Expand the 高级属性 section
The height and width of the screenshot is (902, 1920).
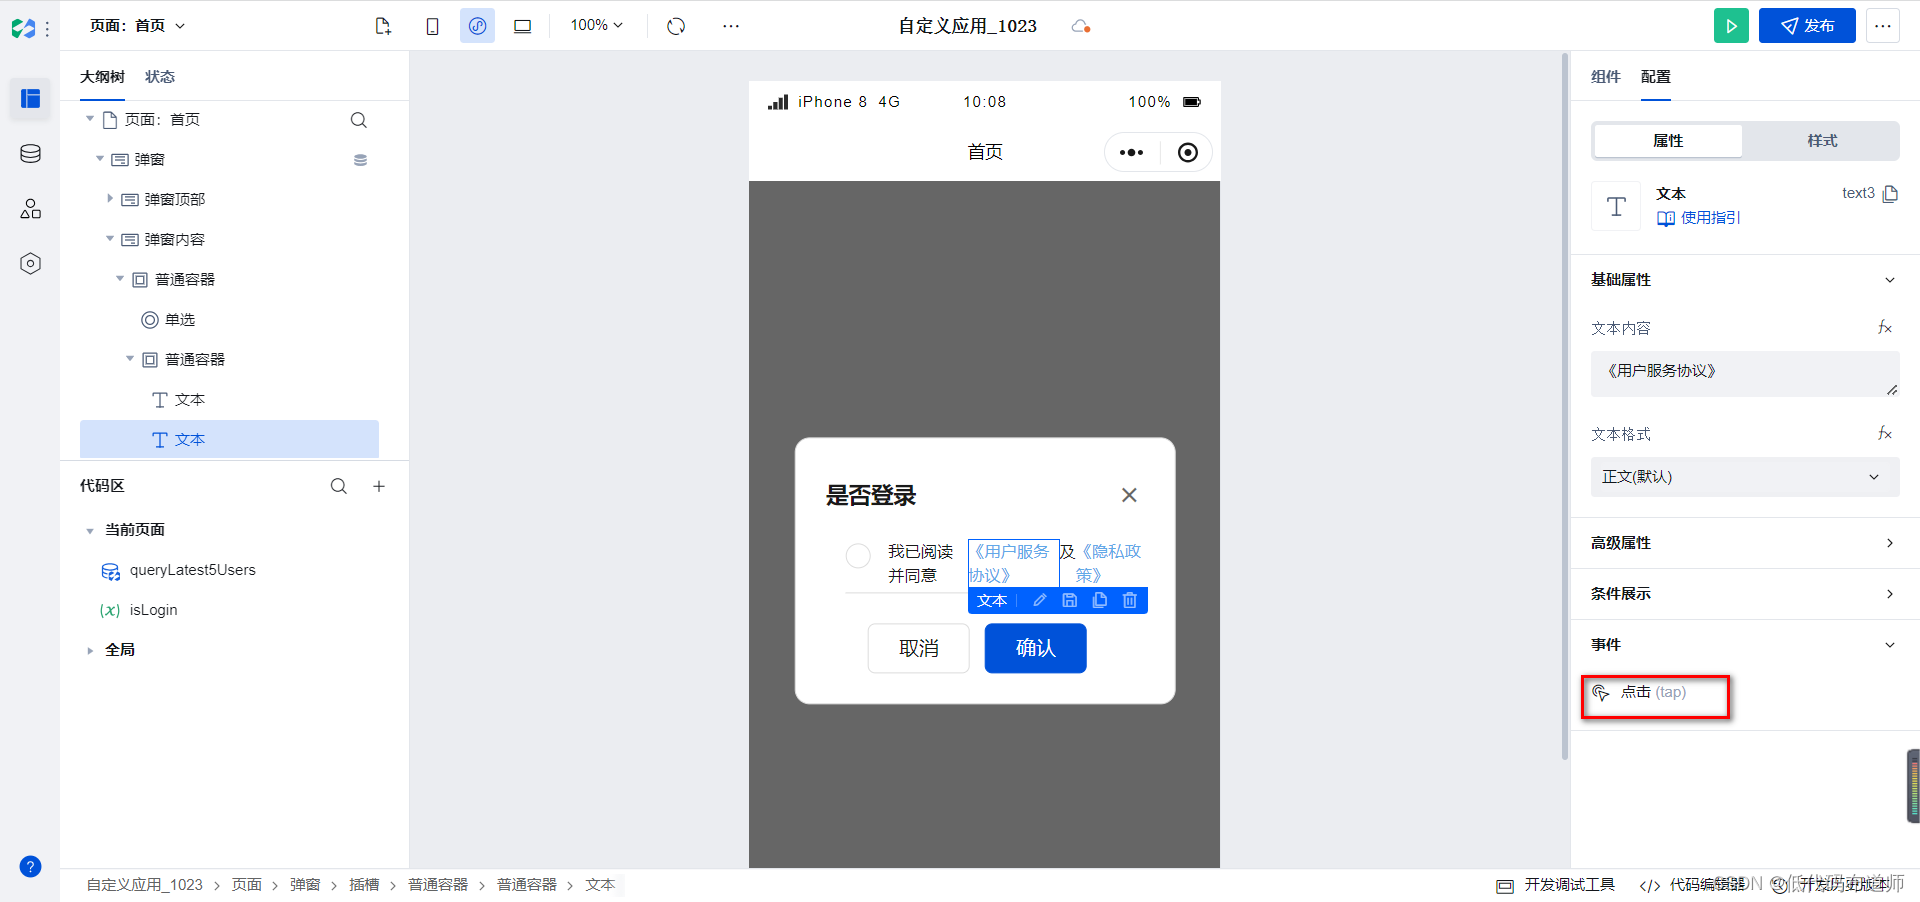1889,543
